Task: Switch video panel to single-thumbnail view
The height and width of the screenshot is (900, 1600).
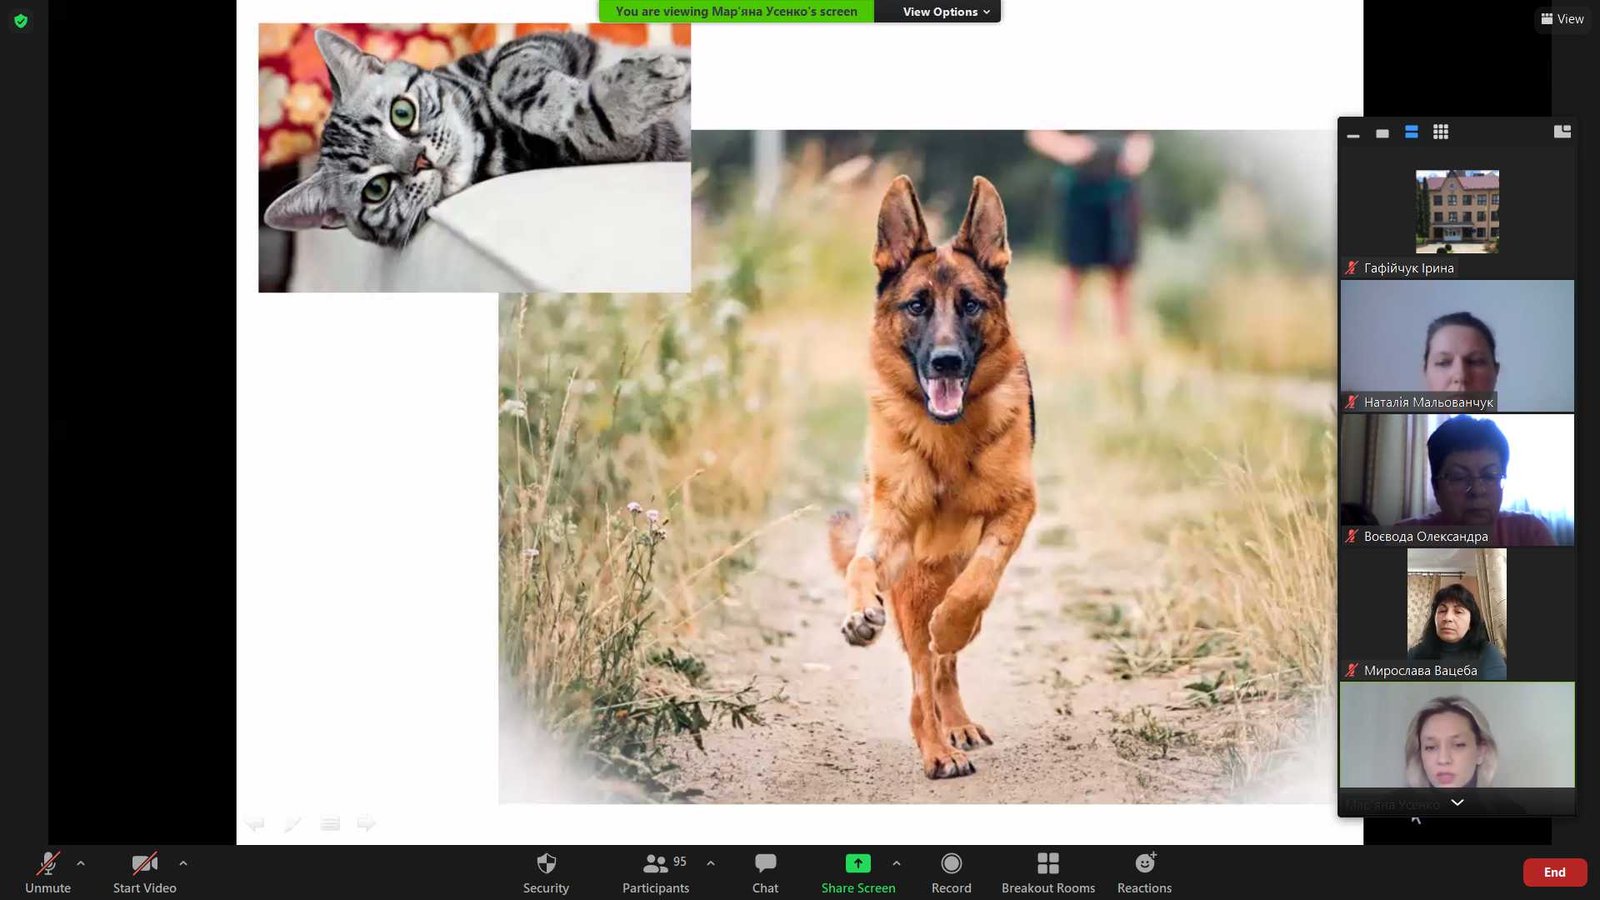Action: click(x=1382, y=133)
